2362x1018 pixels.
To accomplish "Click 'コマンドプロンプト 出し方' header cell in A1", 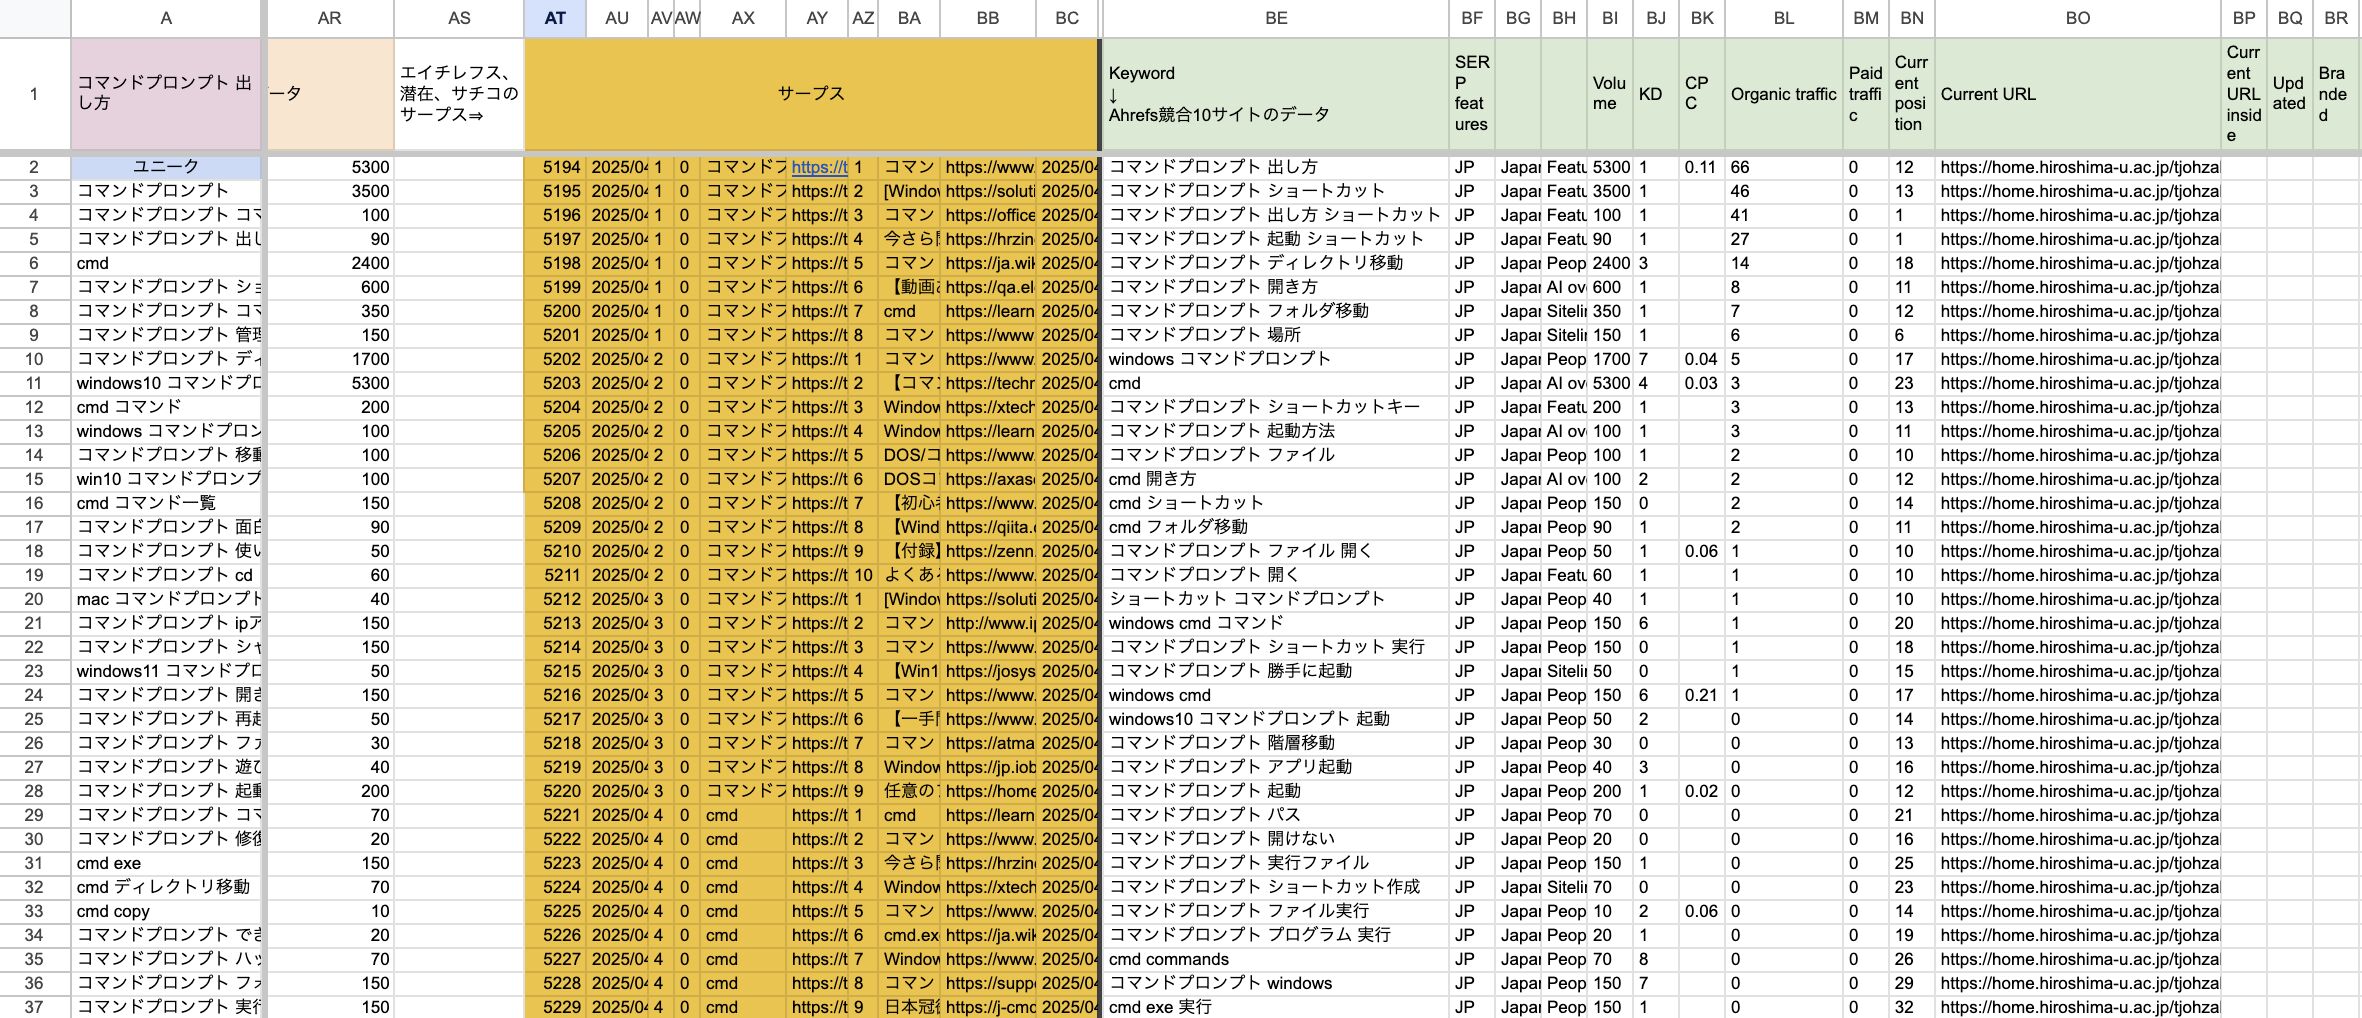I will coord(166,94).
